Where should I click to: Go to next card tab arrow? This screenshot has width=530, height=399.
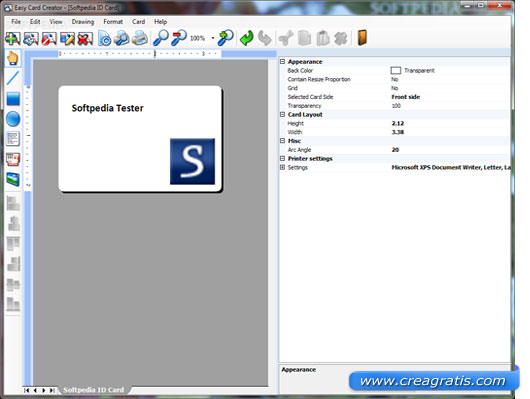click(x=44, y=390)
